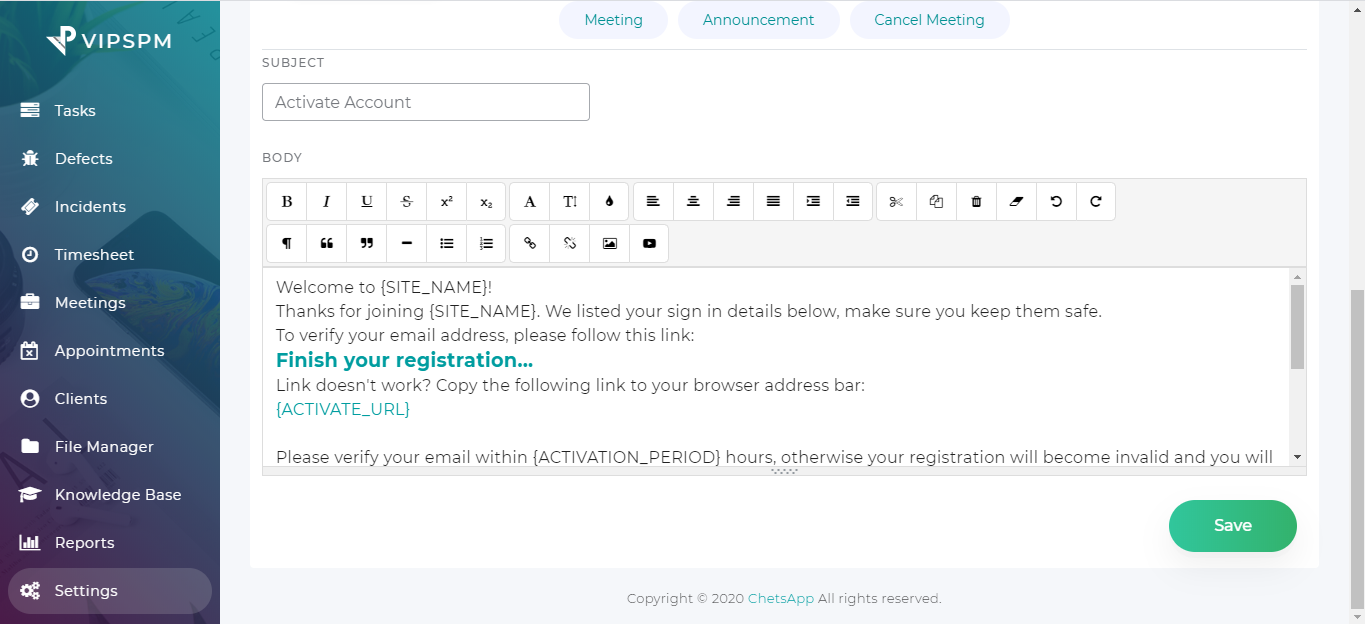Click the Subject input field
The image size is (1365, 624).
(426, 102)
